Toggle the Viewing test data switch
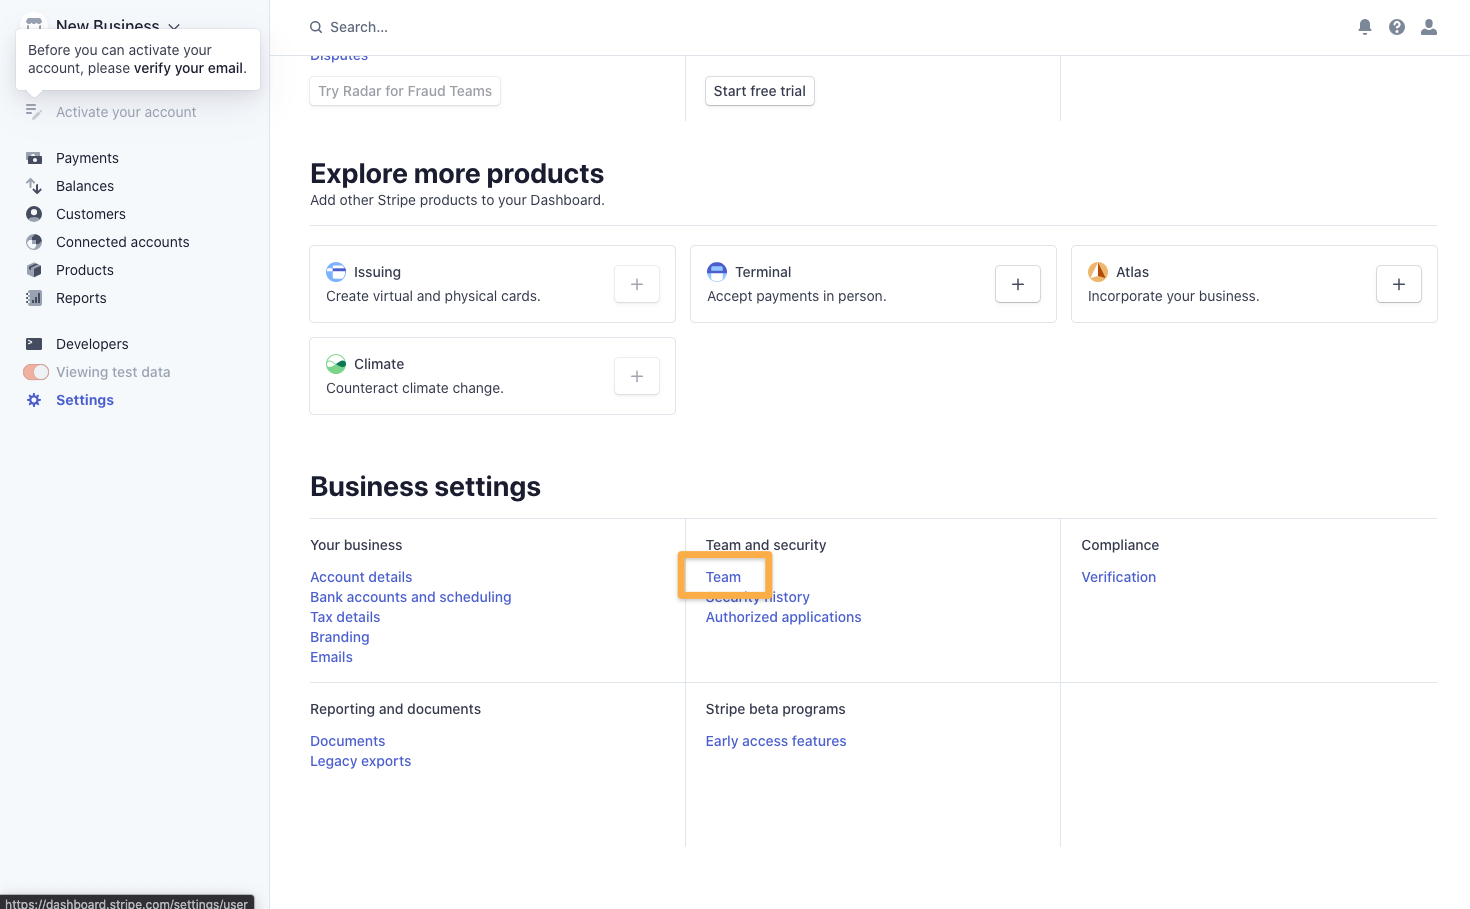Image resolution: width=1470 pixels, height=909 pixels. (x=36, y=372)
